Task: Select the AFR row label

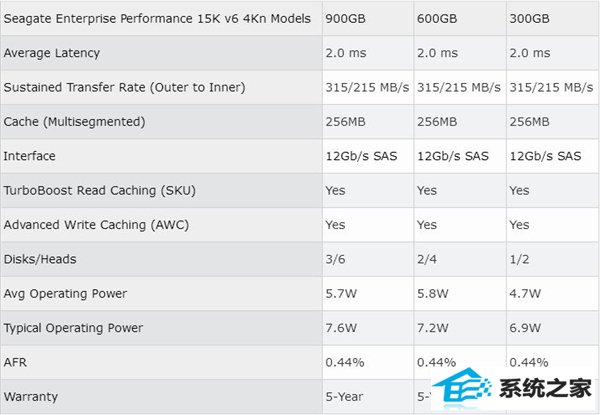Action: click(x=15, y=362)
